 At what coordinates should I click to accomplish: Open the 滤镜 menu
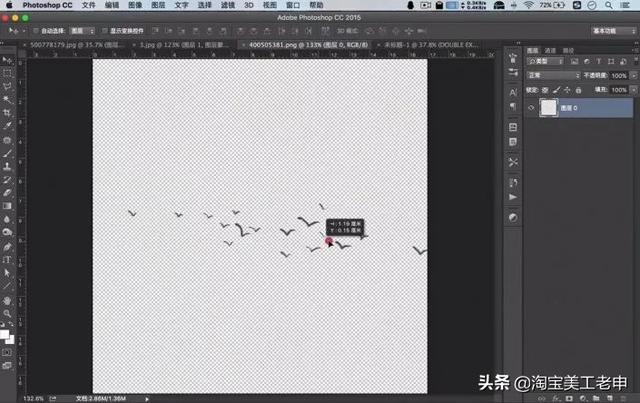[x=227, y=5]
